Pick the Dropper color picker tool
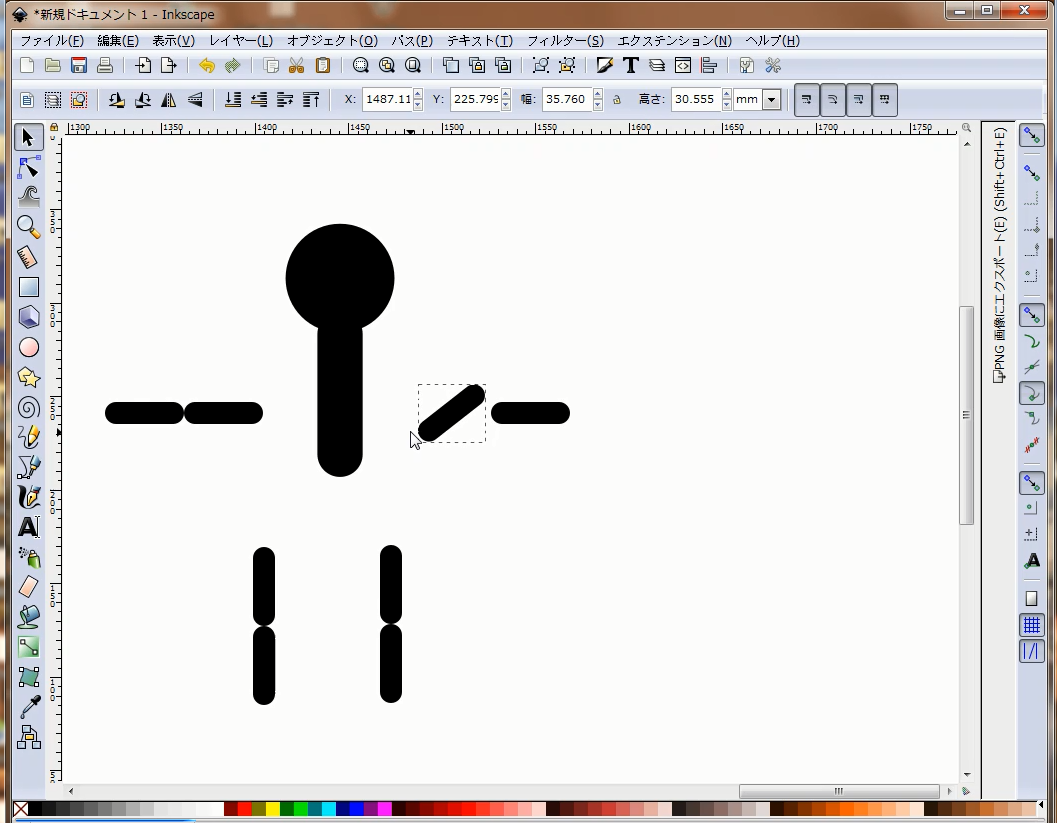Viewport: 1057px width, 823px height. coord(29,708)
